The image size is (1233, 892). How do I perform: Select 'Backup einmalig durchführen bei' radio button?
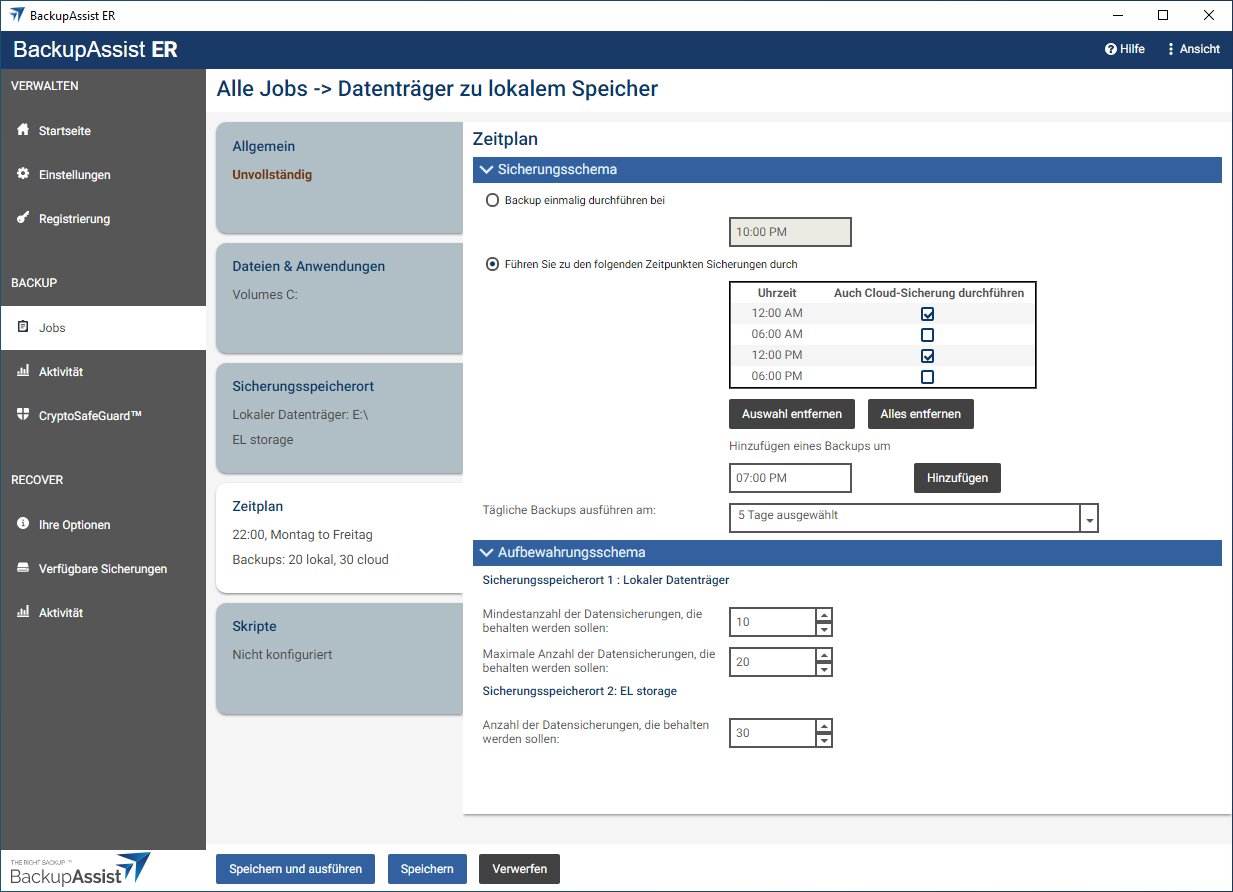pos(492,200)
